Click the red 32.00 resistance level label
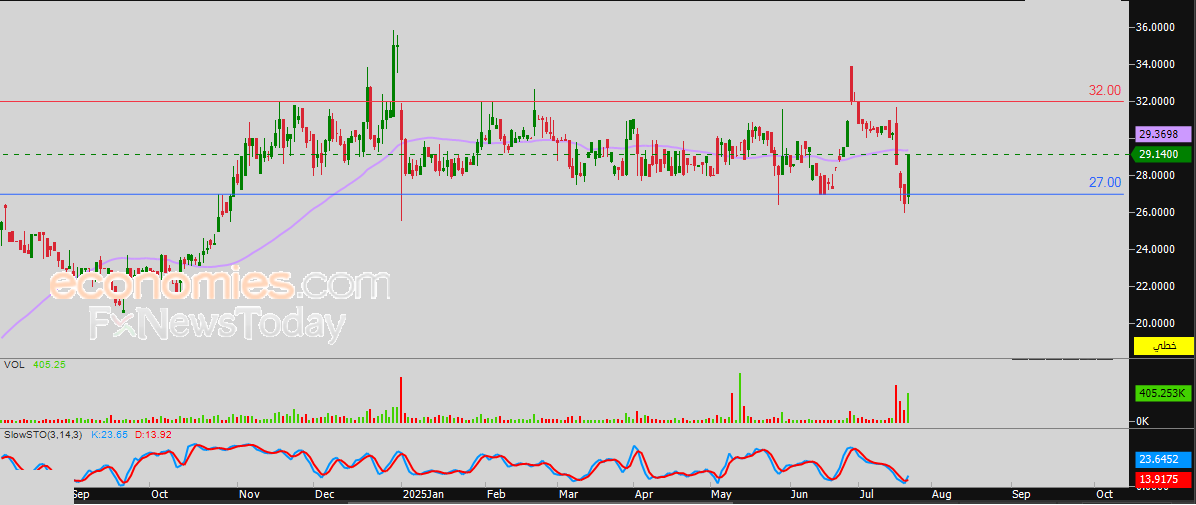This screenshot has width=1196, height=505. pyautogui.click(x=1104, y=91)
